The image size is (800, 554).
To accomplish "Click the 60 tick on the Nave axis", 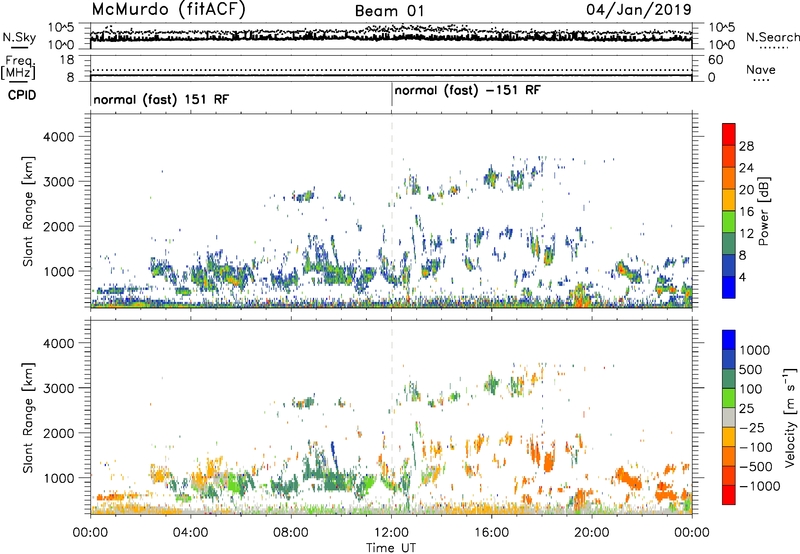I will pyautogui.click(x=715, y=60).
